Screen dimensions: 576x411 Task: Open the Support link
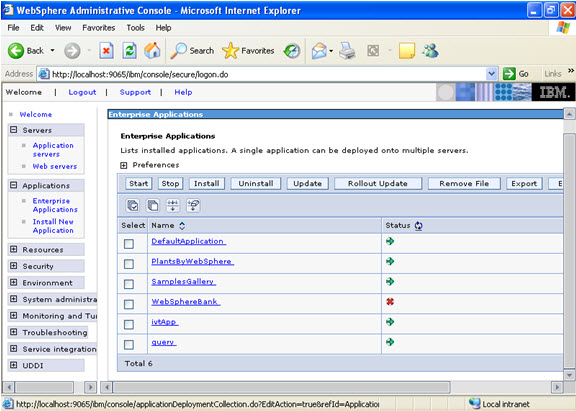[135, 92]
